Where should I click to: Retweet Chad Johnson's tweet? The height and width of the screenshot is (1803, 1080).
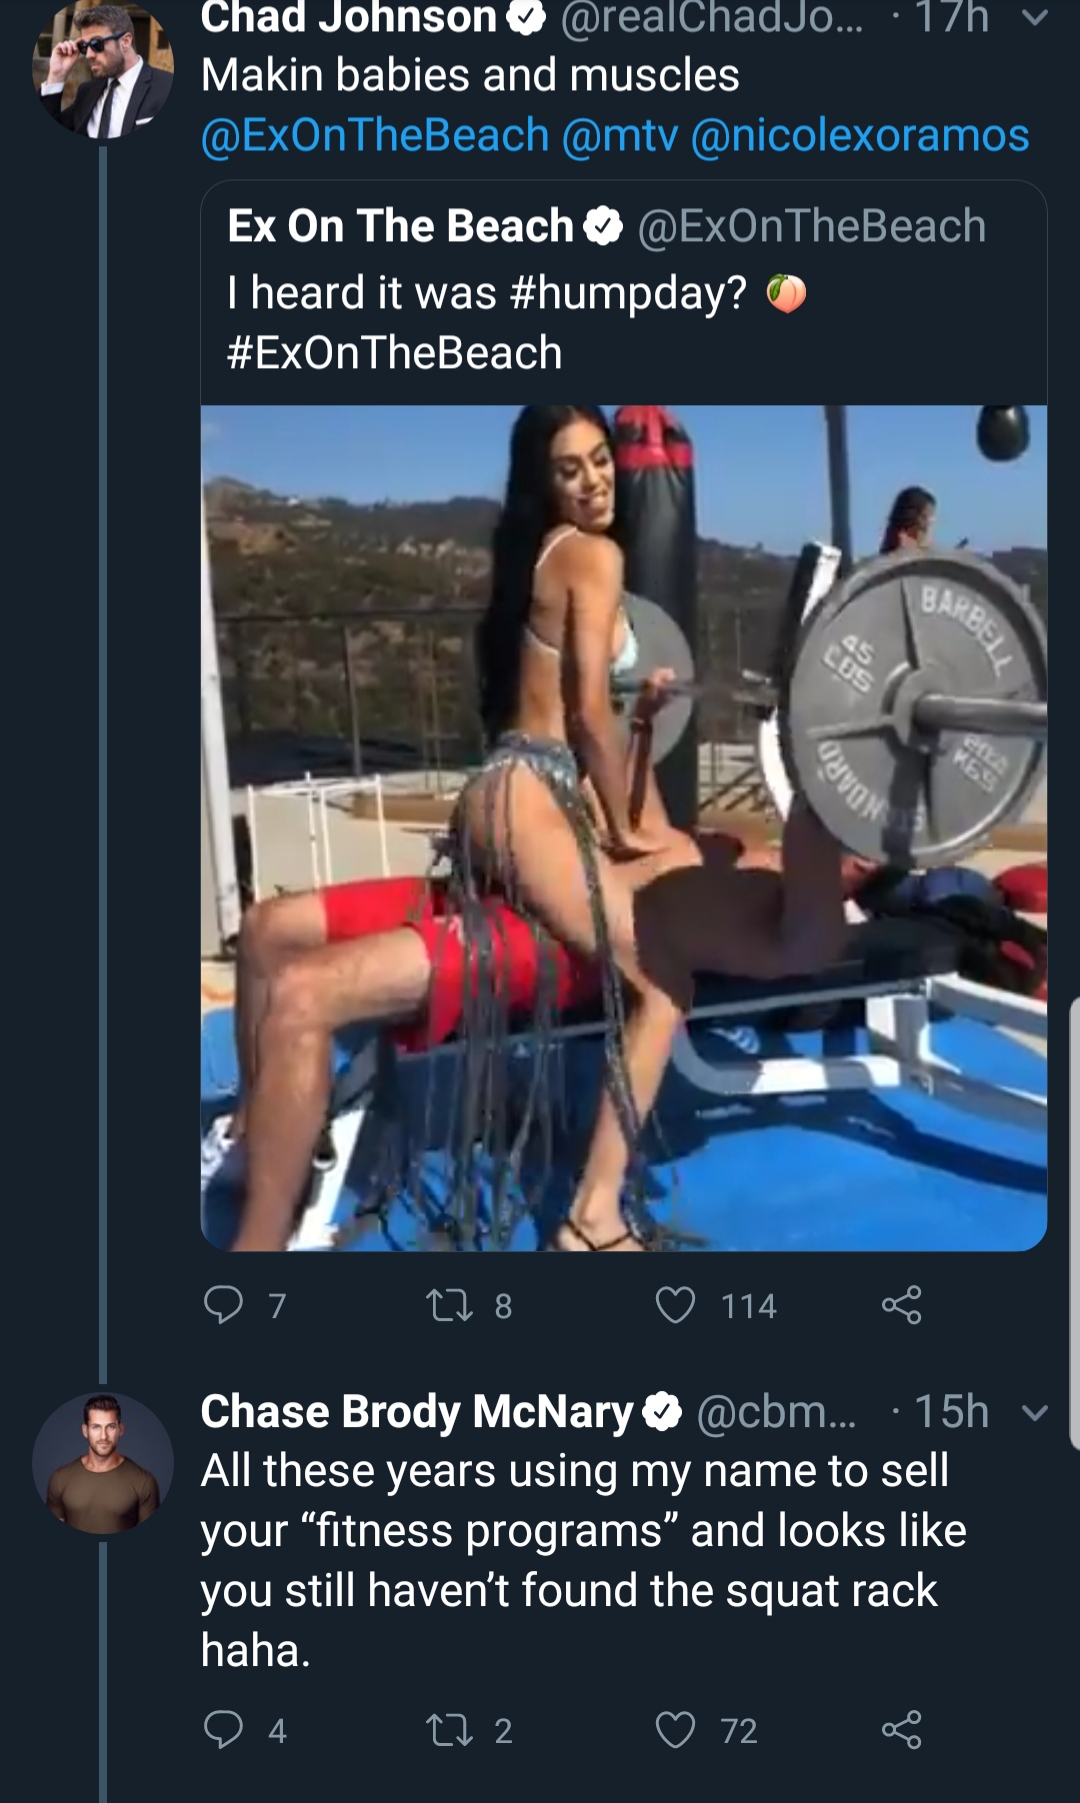tap(449, 1305)
